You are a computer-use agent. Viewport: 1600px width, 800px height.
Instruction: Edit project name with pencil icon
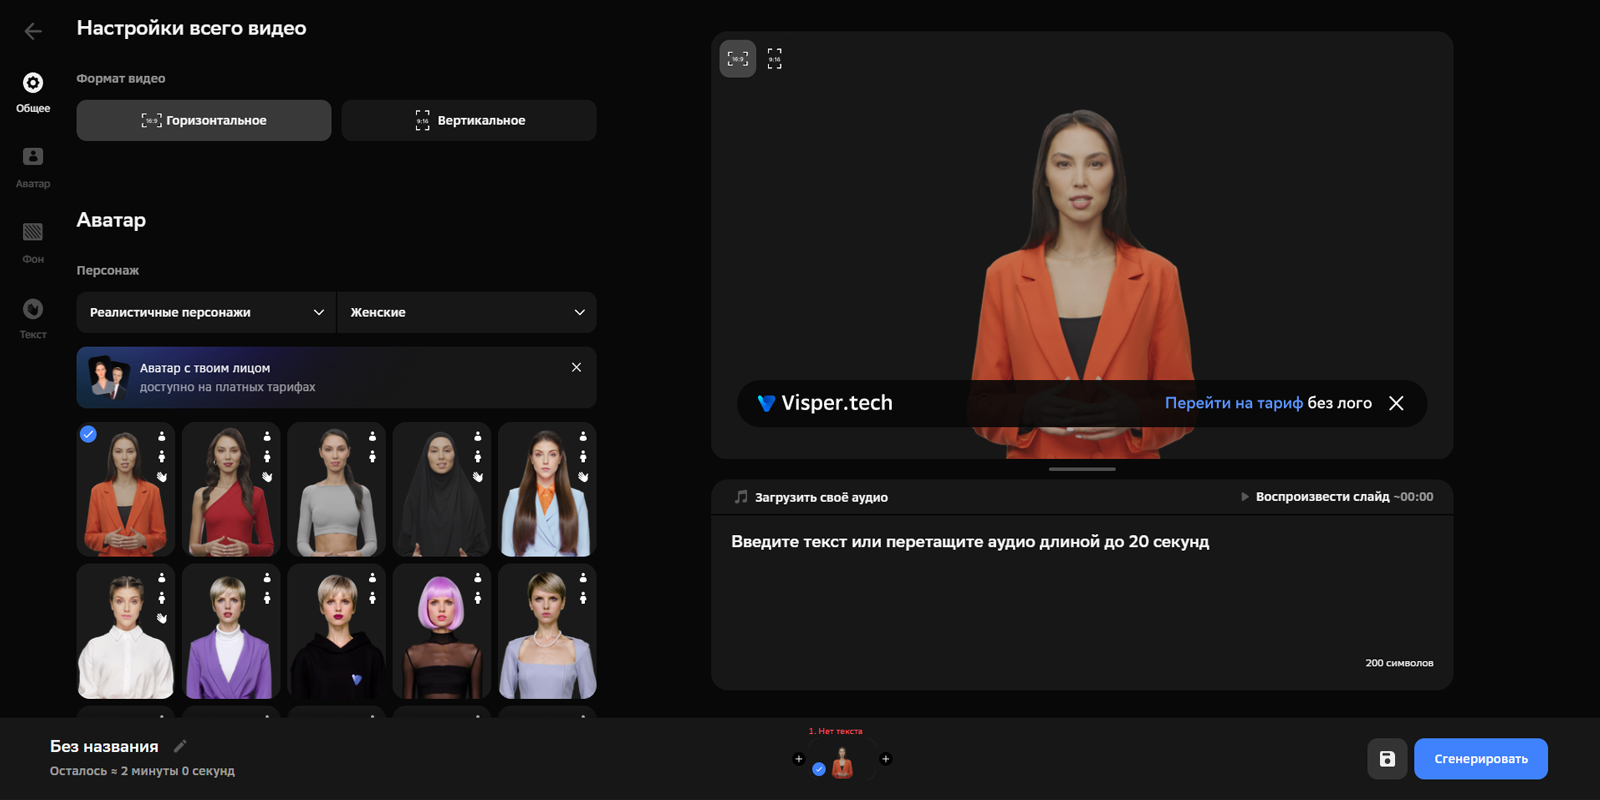180,746
